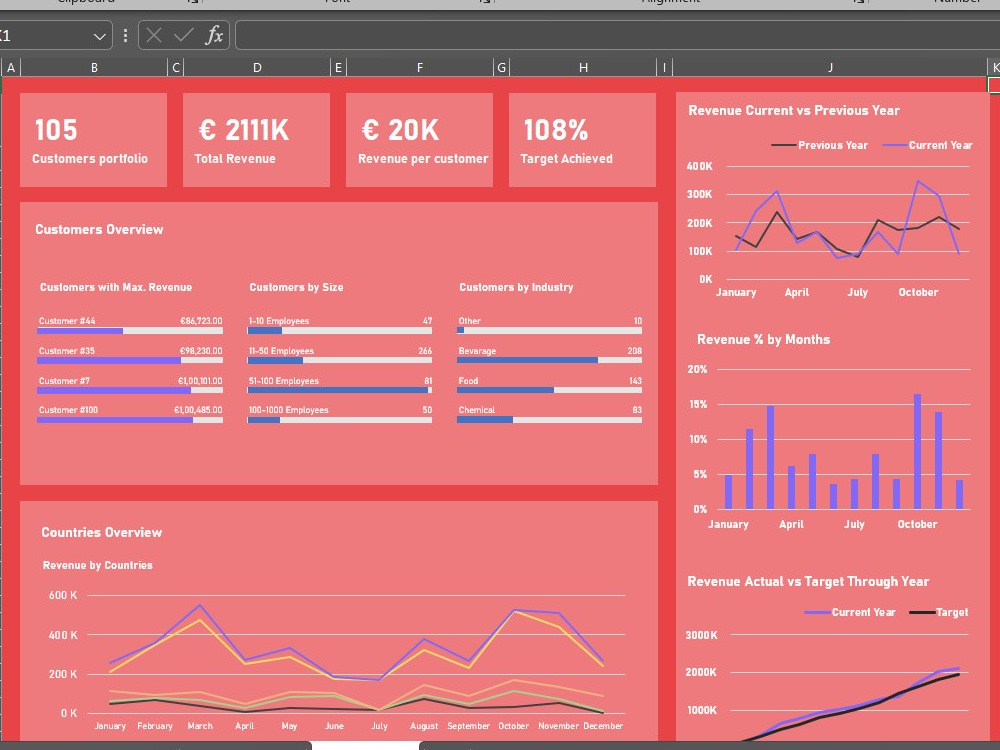Click the € 20K Revenue per customer card

click(x=419, y=140)
